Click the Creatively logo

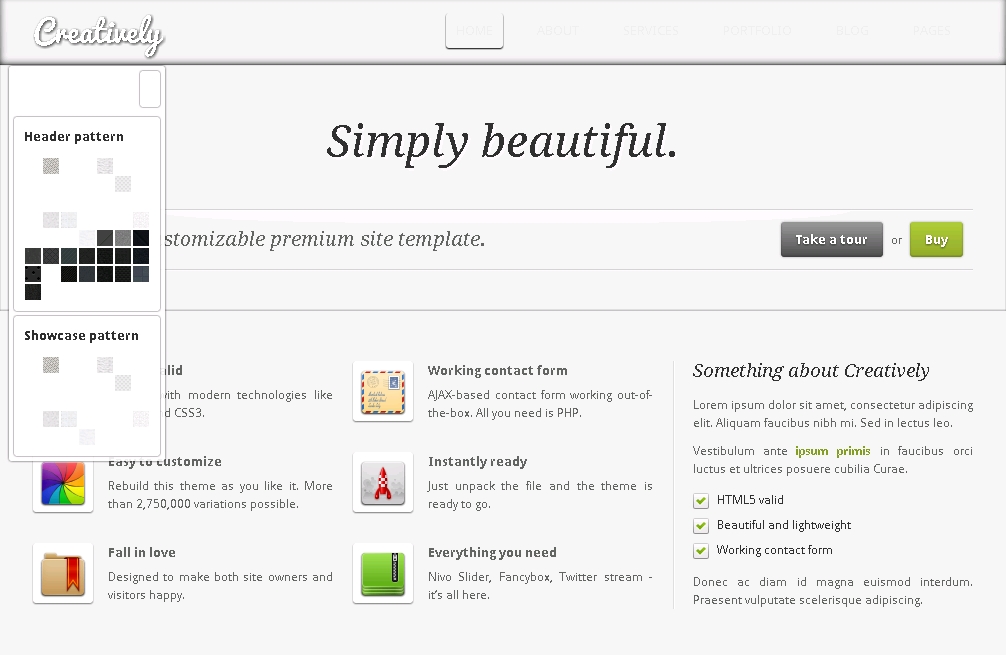click(98, 33)
